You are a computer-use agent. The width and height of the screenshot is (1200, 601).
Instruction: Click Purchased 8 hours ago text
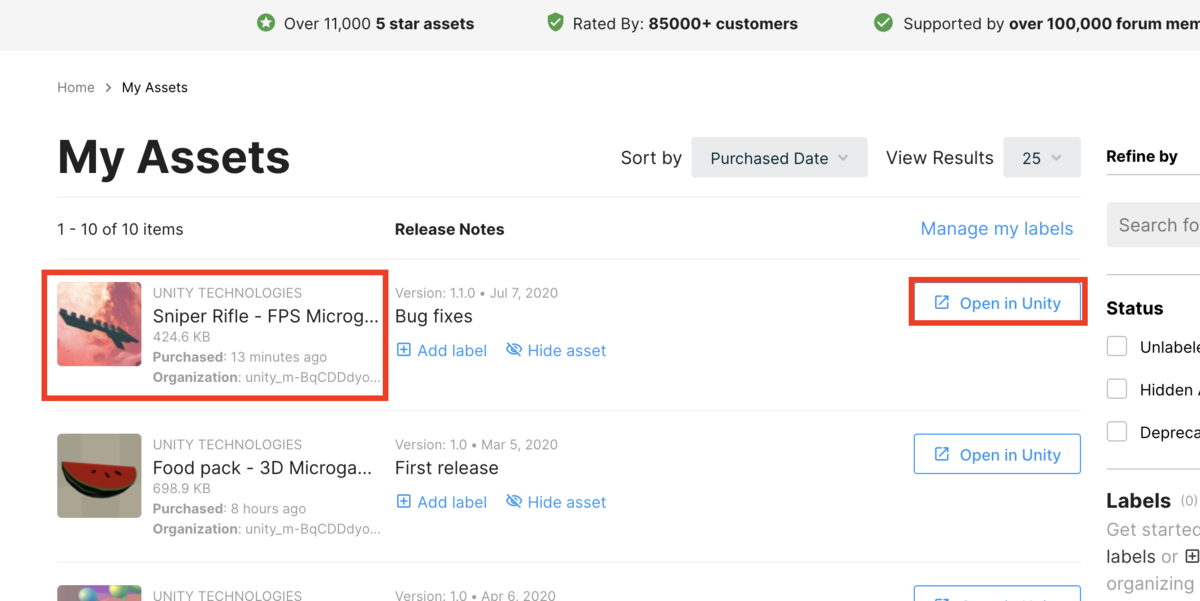pos(230,509)
